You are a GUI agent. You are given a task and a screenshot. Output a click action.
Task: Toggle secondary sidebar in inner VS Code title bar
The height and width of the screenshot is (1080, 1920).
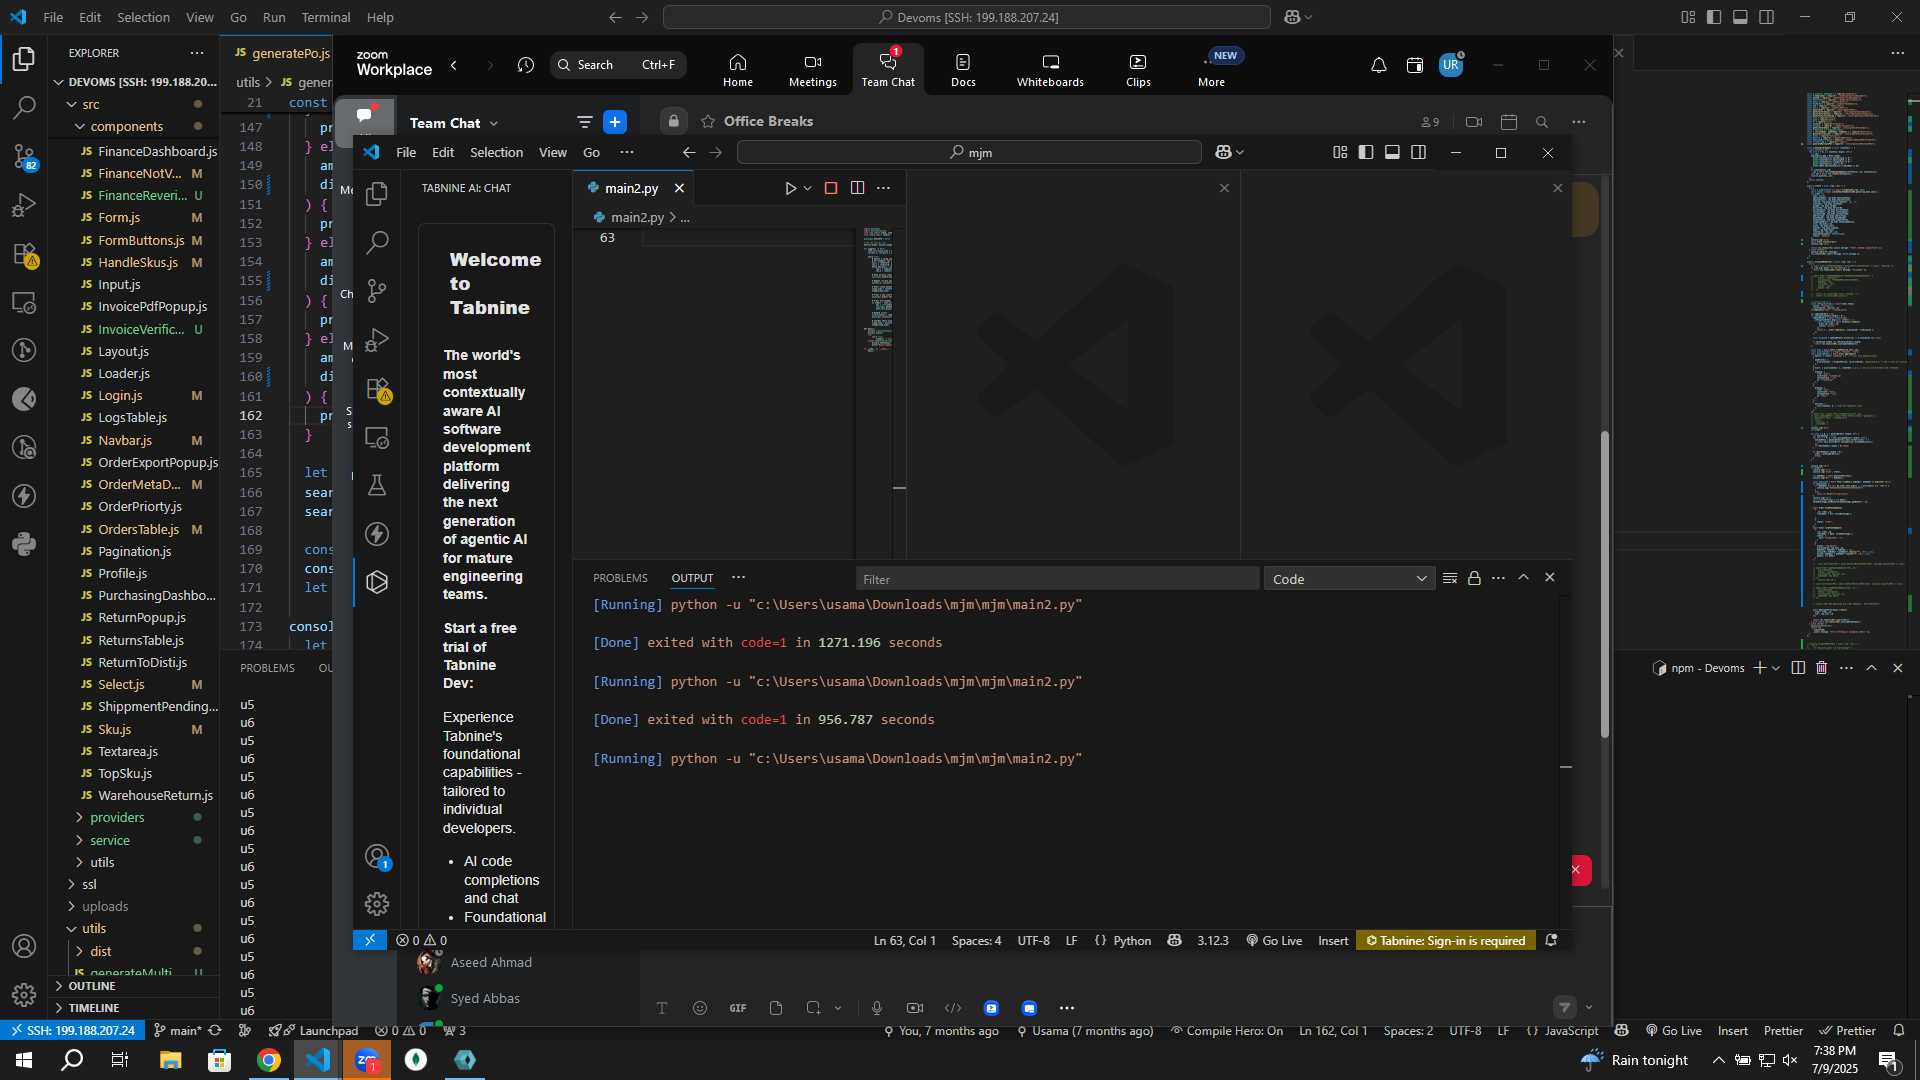(x=1418, y=152)
